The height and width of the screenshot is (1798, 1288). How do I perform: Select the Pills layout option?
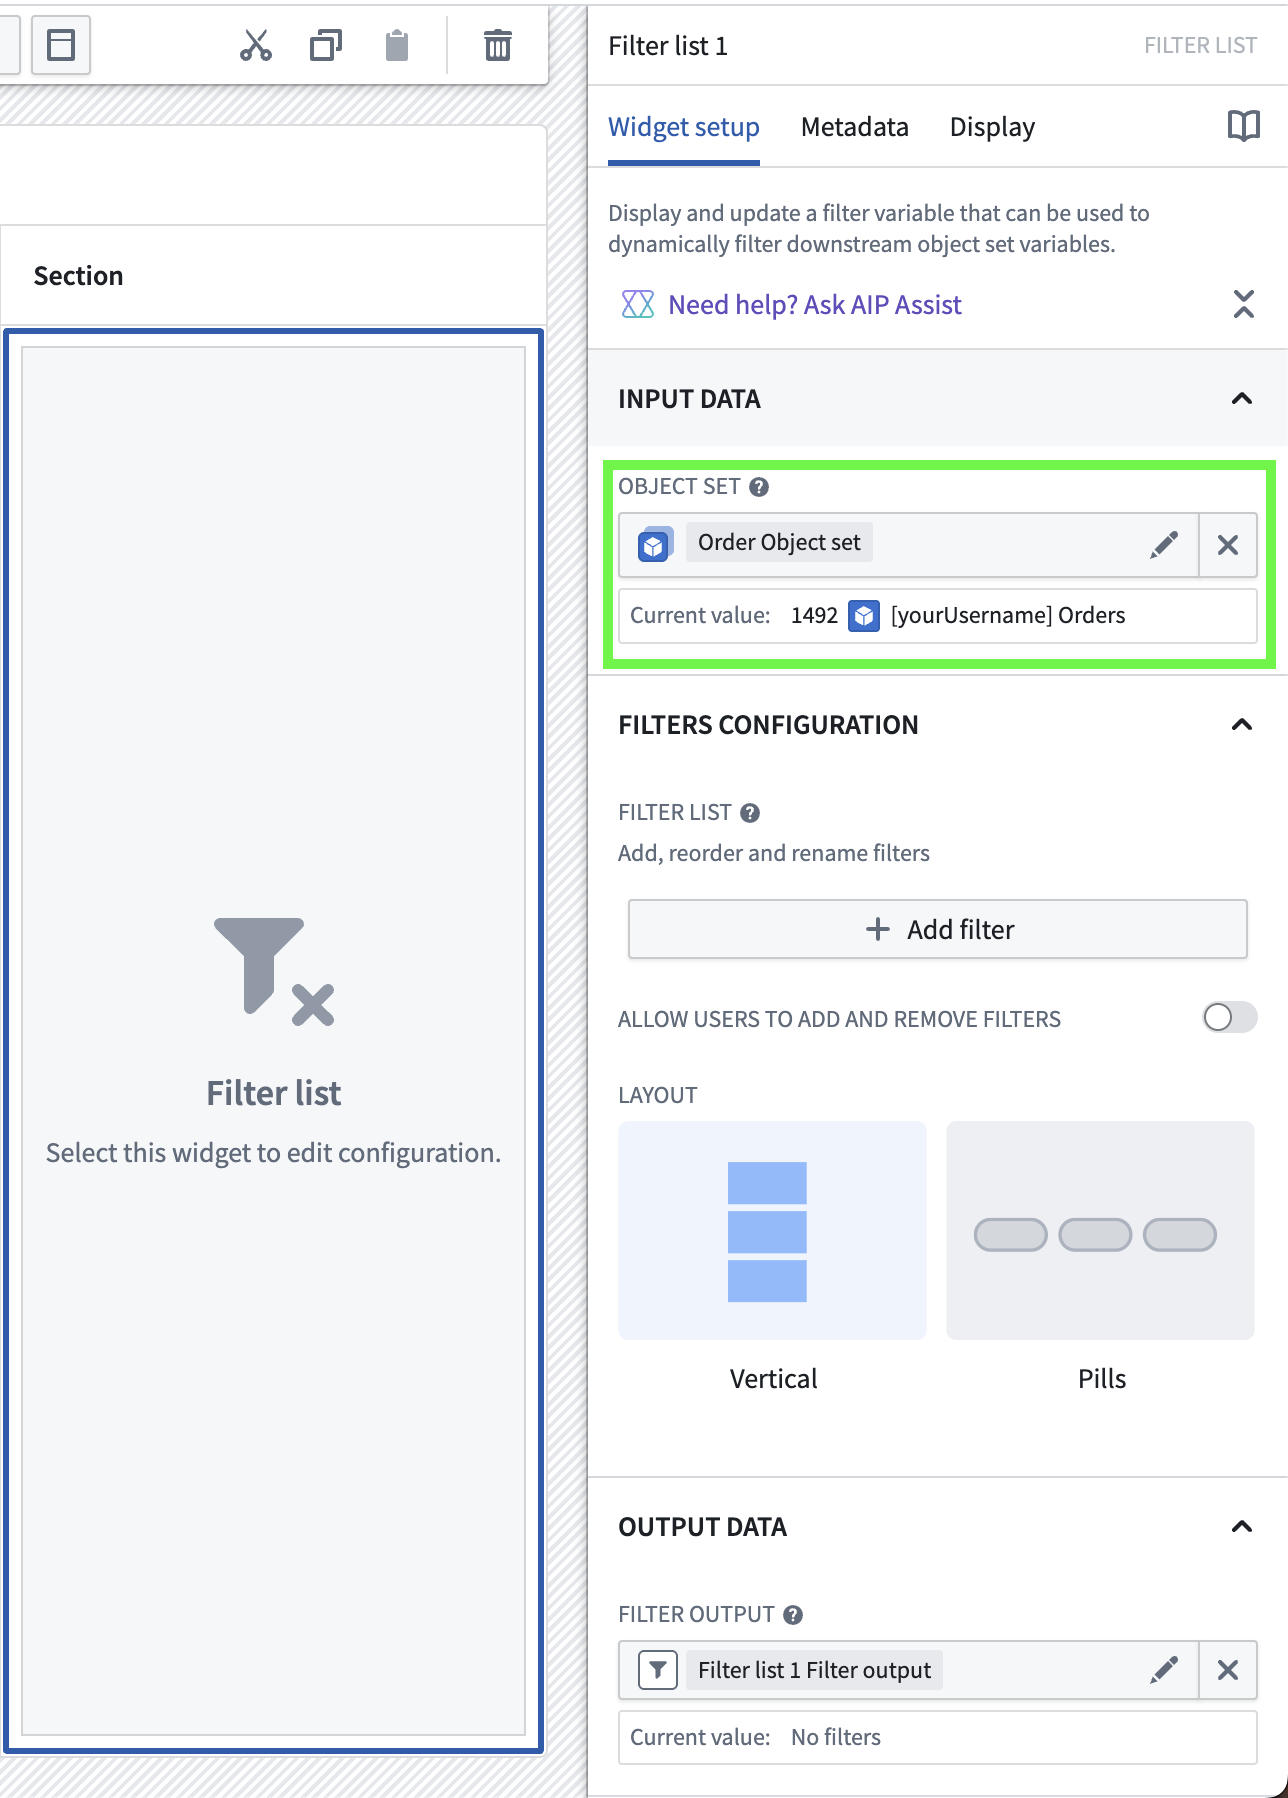point(1100,1231)
